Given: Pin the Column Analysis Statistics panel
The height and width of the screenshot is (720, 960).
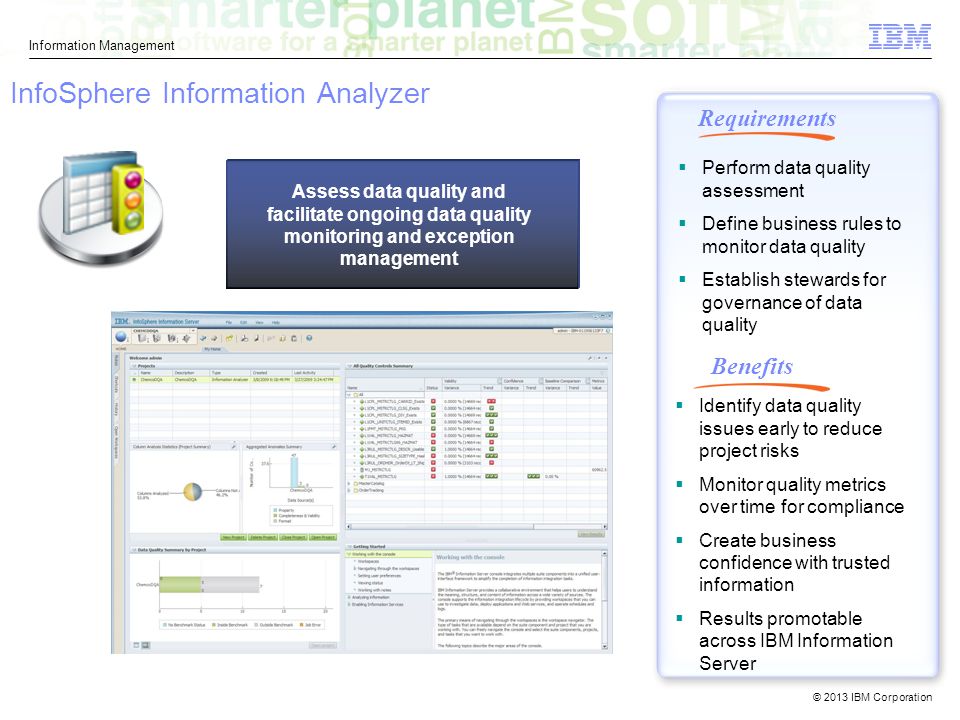Looking at the screenshot, I should click(234, 447).
